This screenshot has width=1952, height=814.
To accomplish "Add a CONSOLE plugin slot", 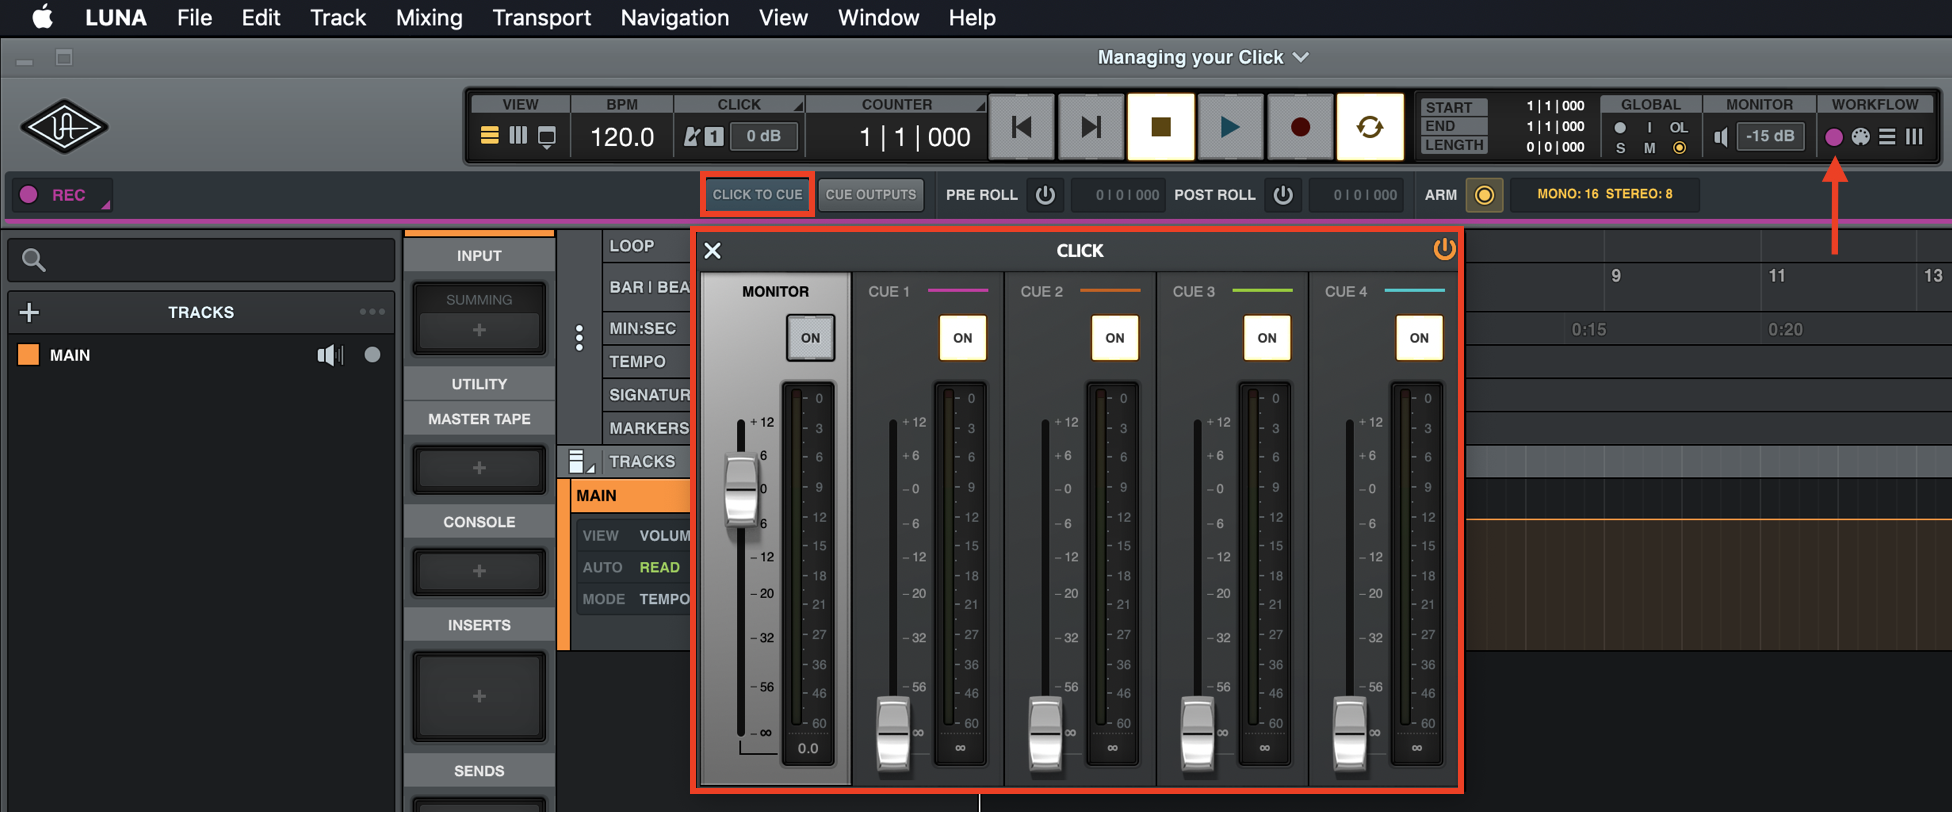I will [479, 571].
